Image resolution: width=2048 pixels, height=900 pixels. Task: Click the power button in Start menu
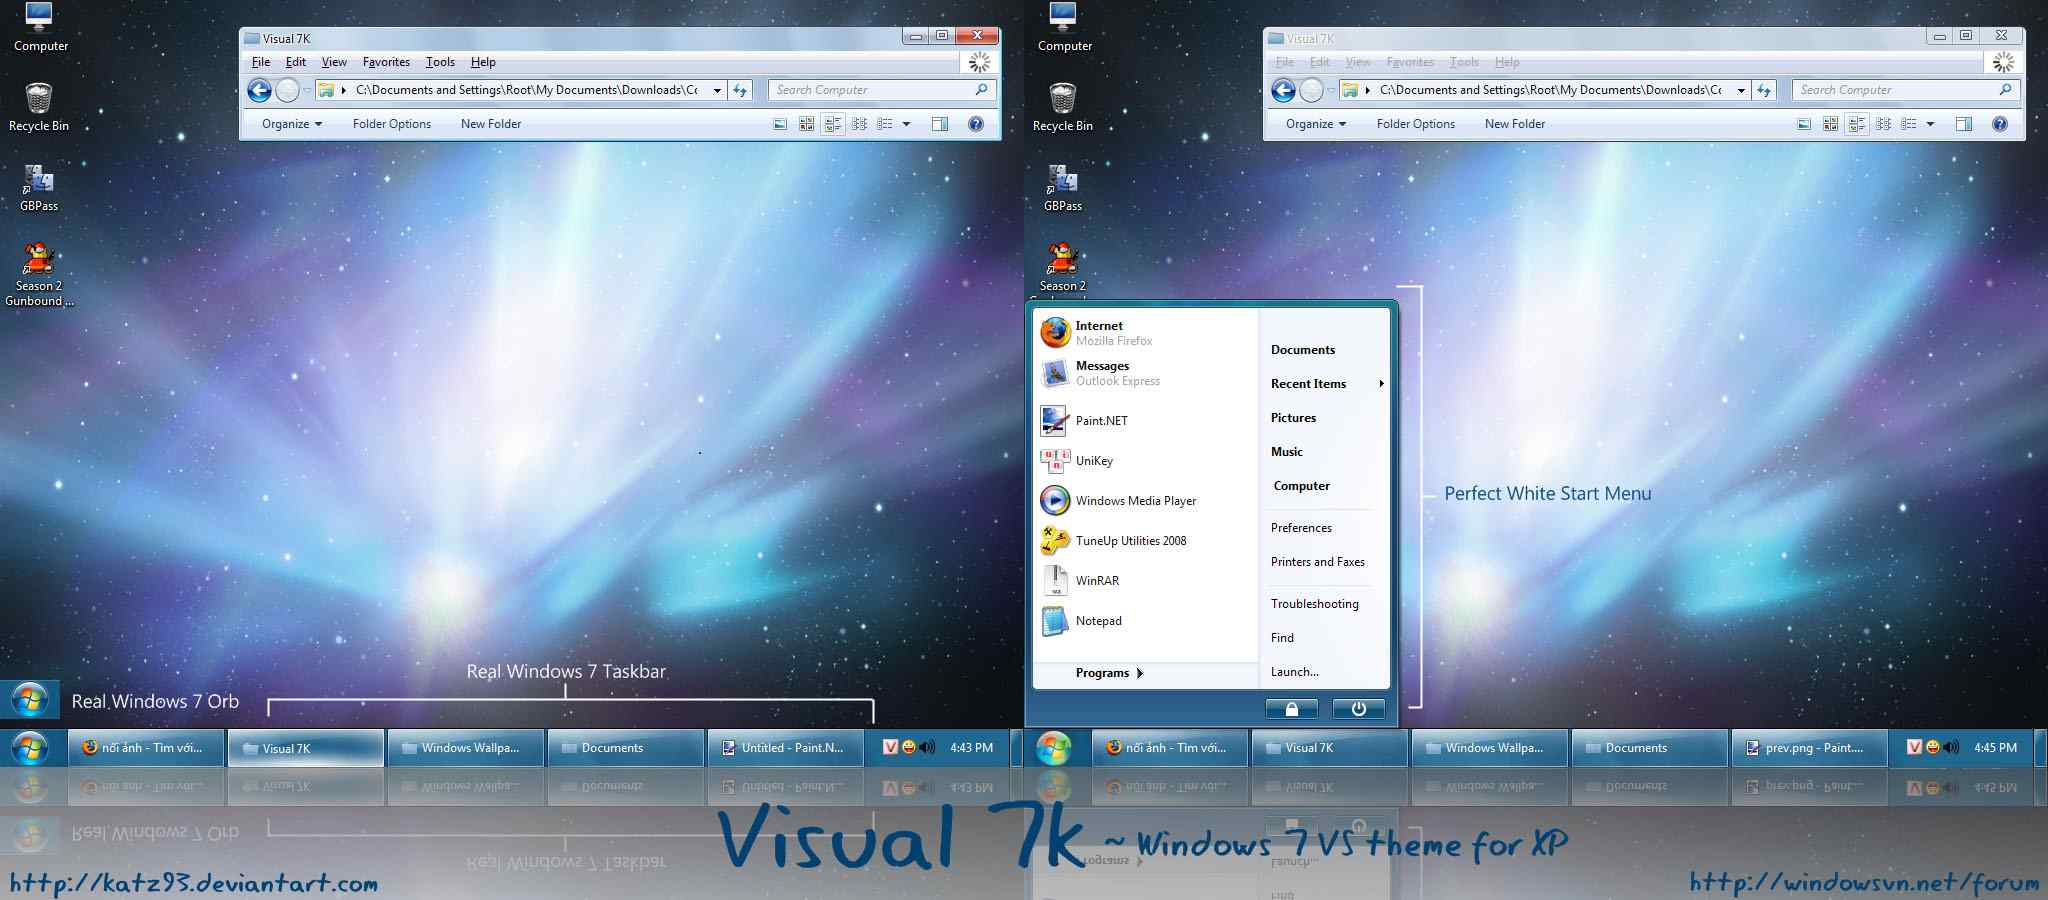1358,709
